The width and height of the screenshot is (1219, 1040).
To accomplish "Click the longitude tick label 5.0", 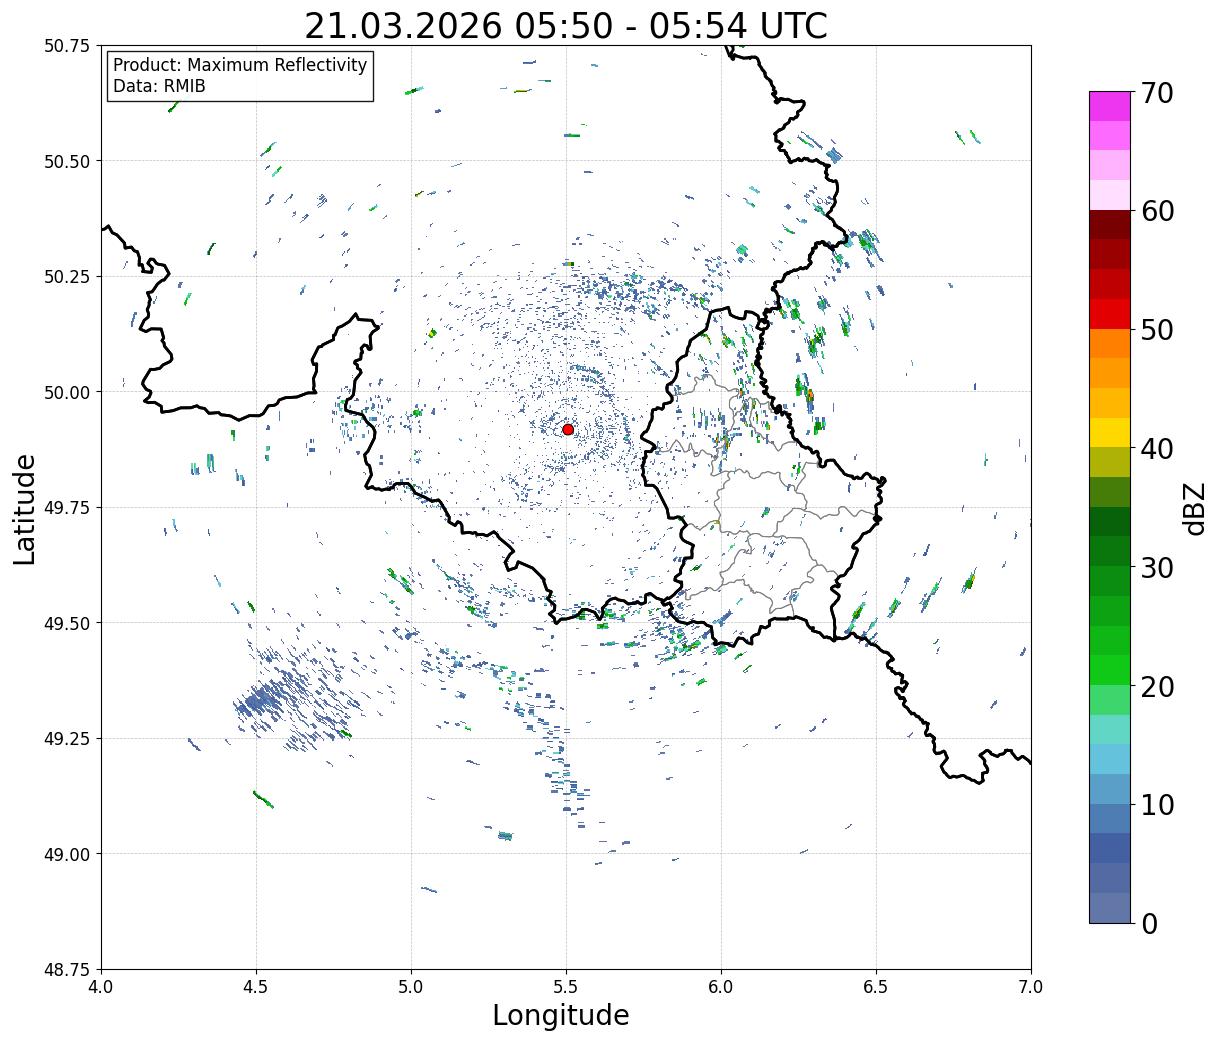I will [x=411, y=987].
